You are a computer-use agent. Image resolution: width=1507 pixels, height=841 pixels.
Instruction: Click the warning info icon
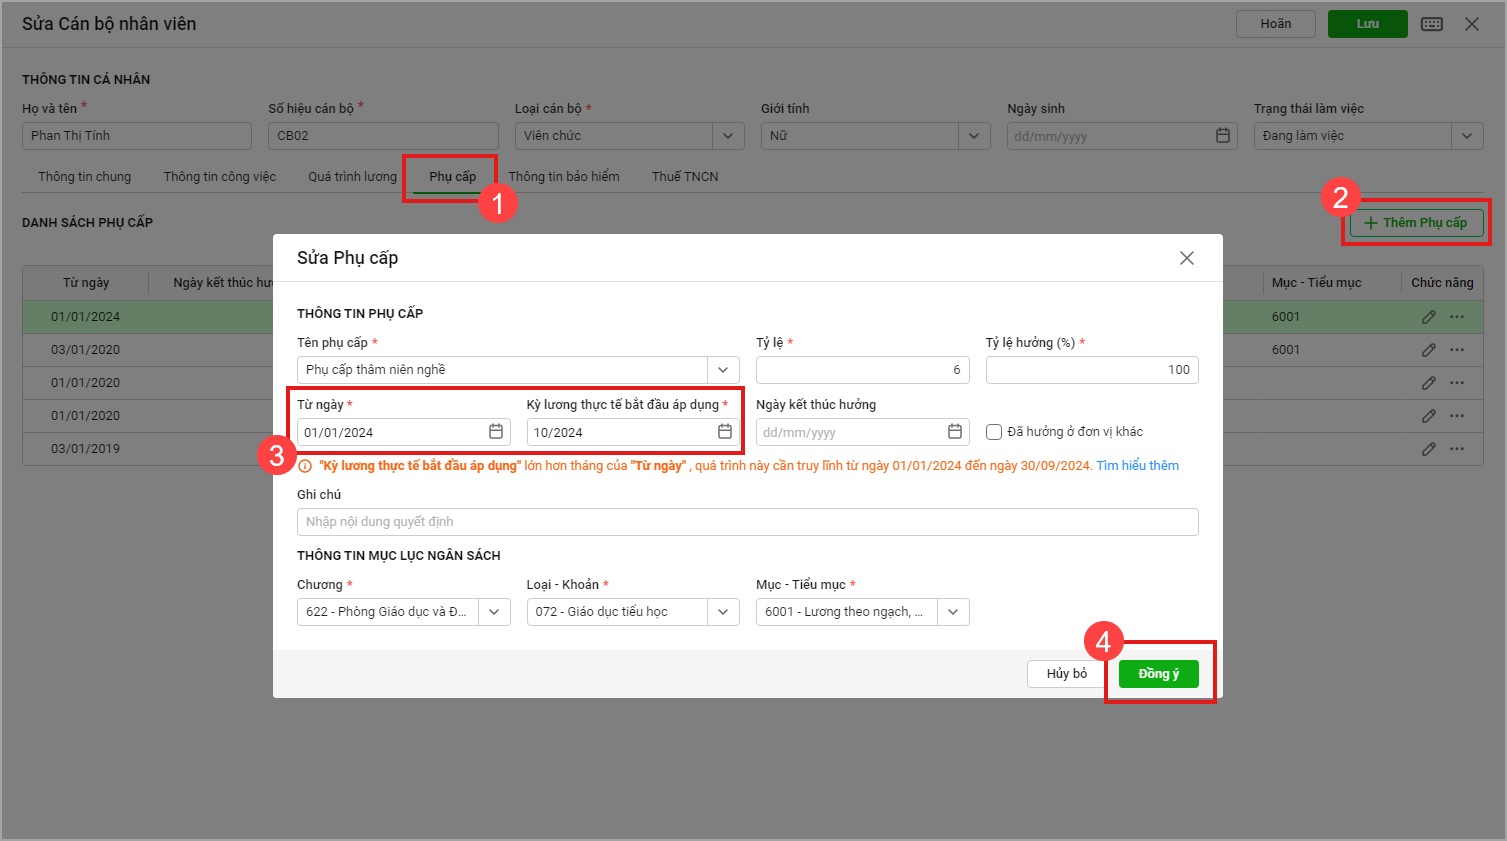click(x=305, y=466)
